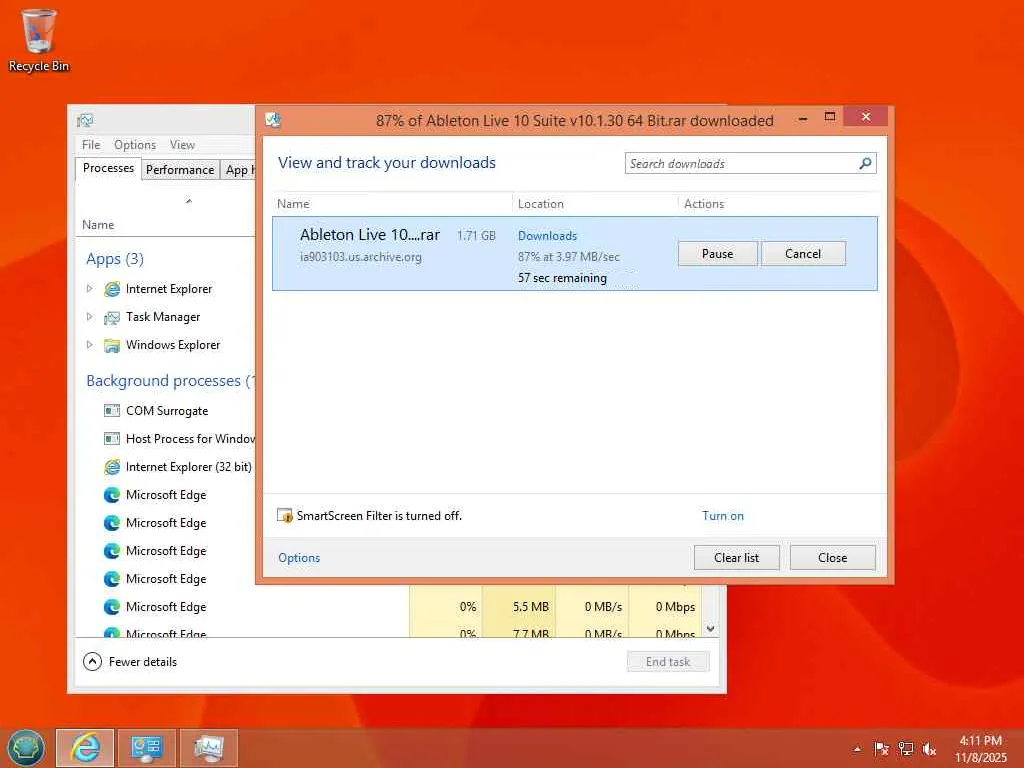Open the Recycle Bin desktop icon

pos(38,39)
